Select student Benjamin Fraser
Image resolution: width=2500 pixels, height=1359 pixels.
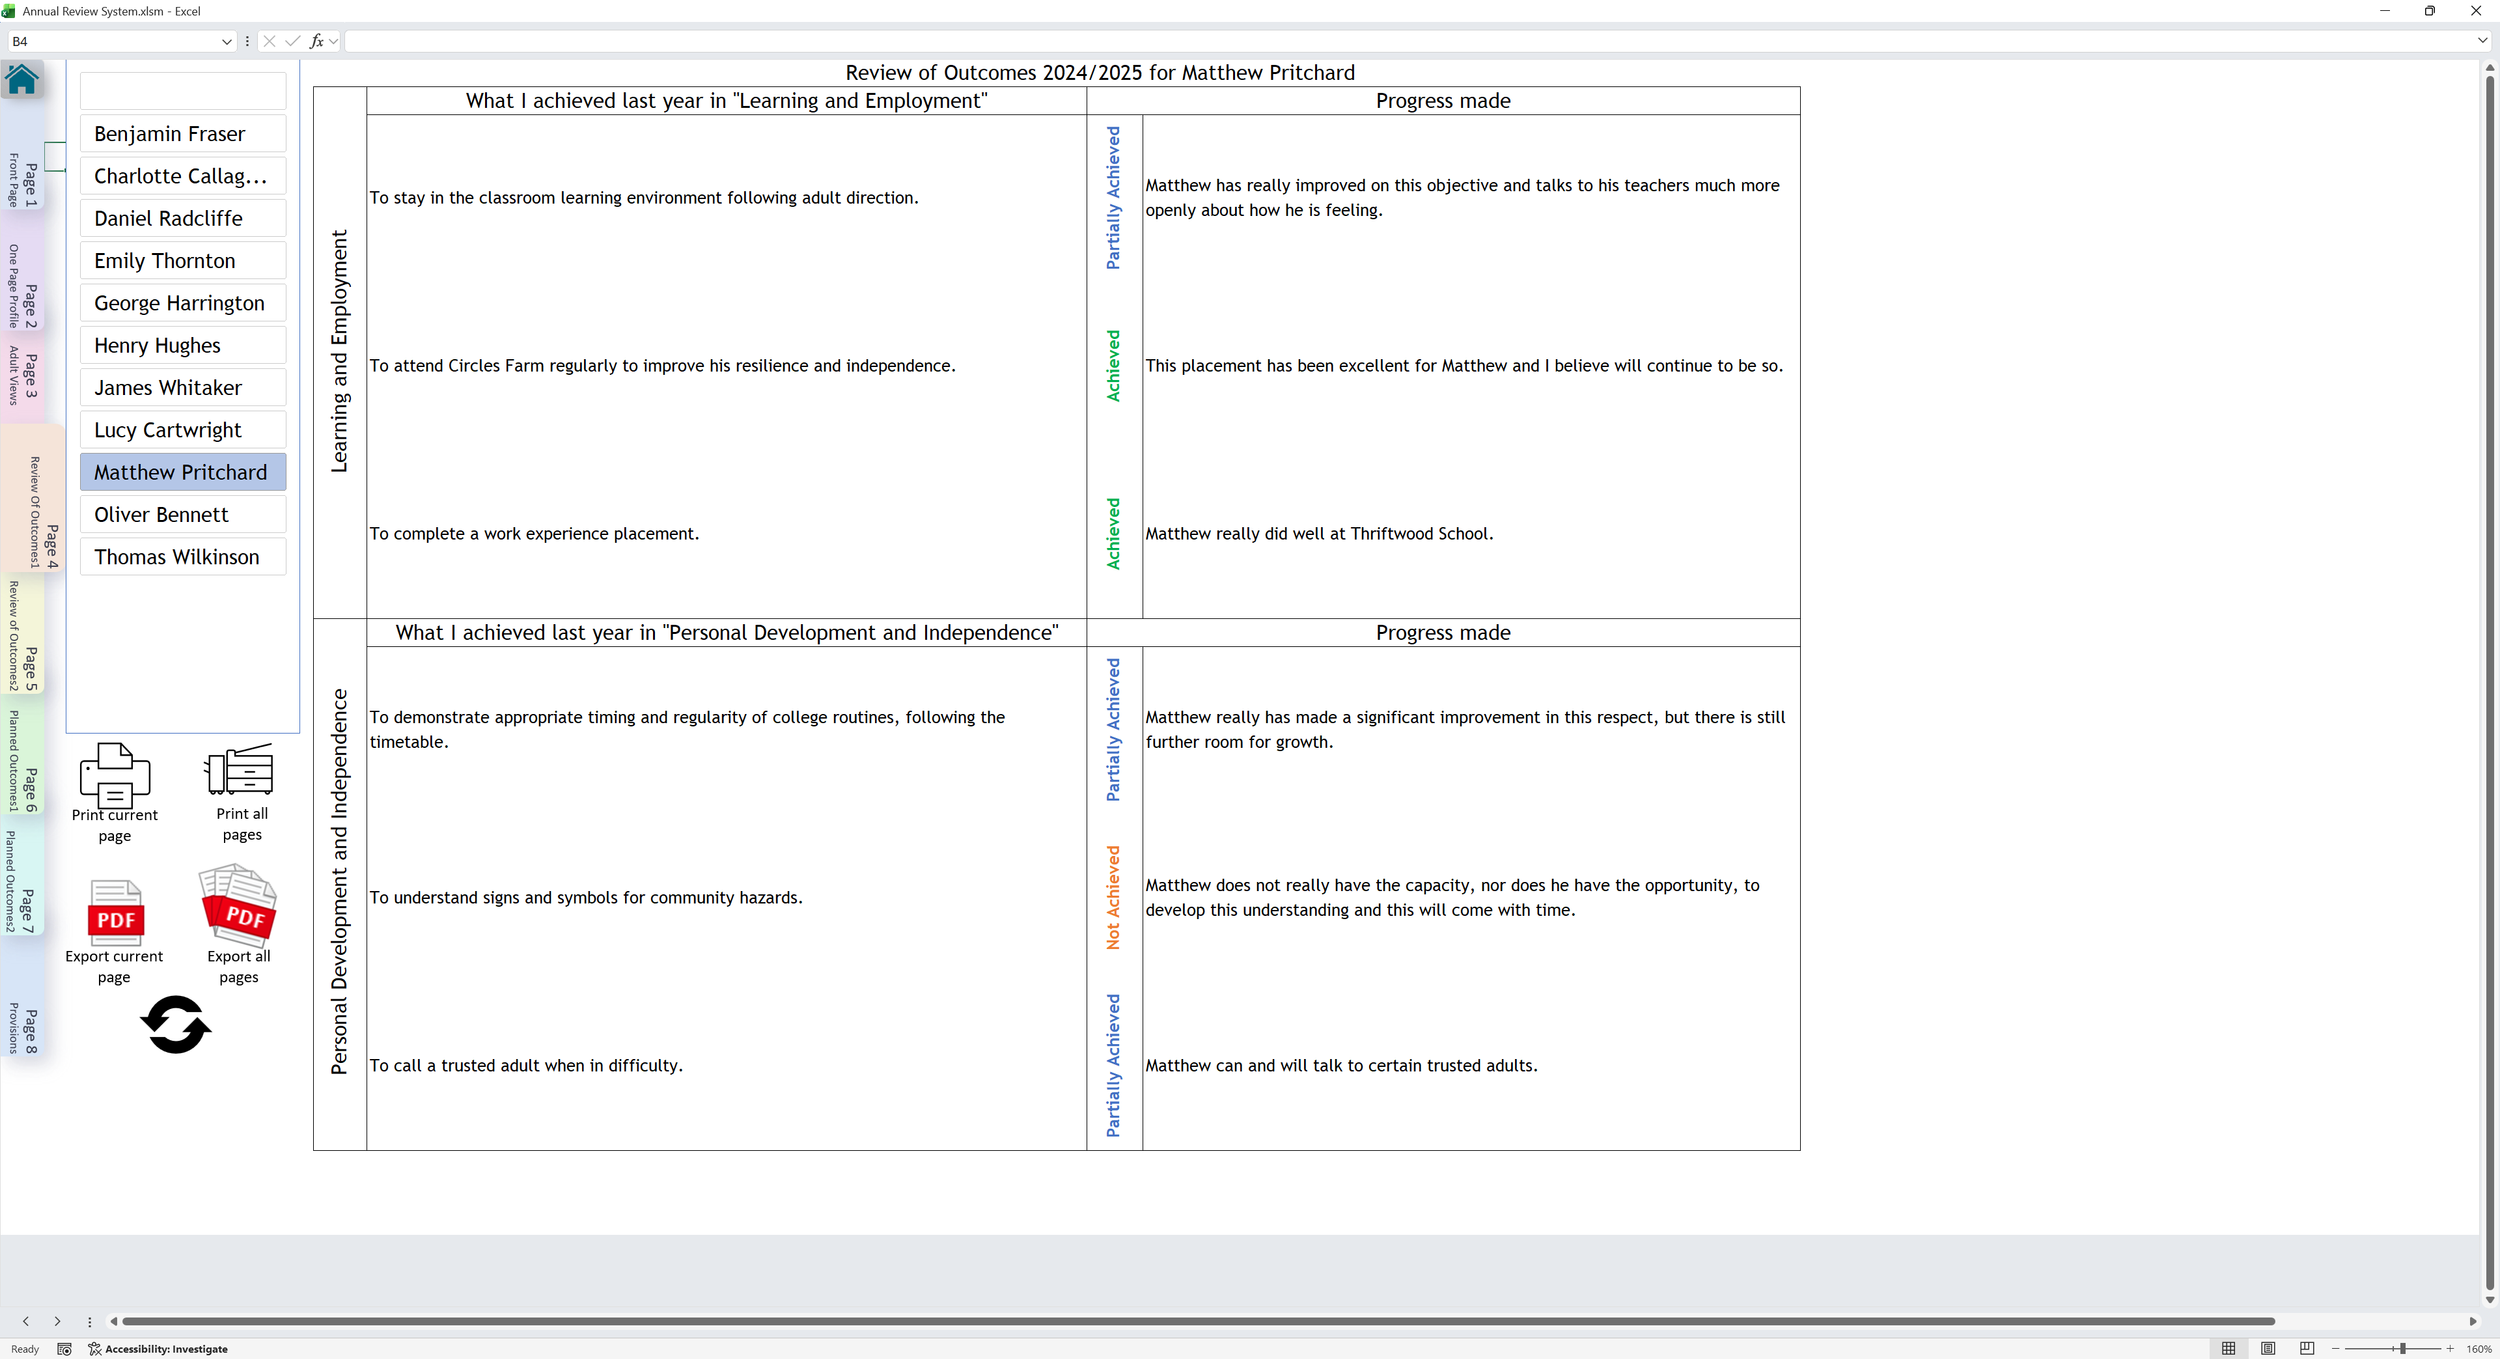pos(183,133)
